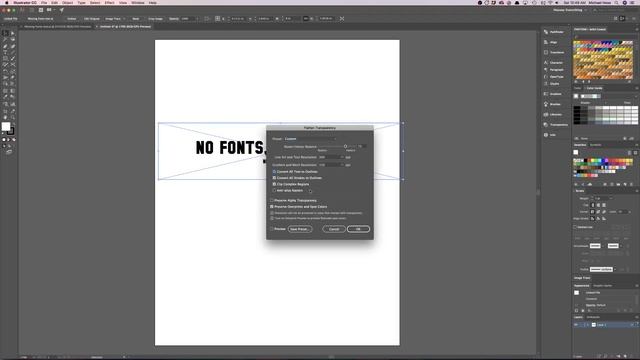Enable the Preview checkbox in the dialog
Image resolution: width=640 pixels, height=360 pixels.
coord(272,229)
